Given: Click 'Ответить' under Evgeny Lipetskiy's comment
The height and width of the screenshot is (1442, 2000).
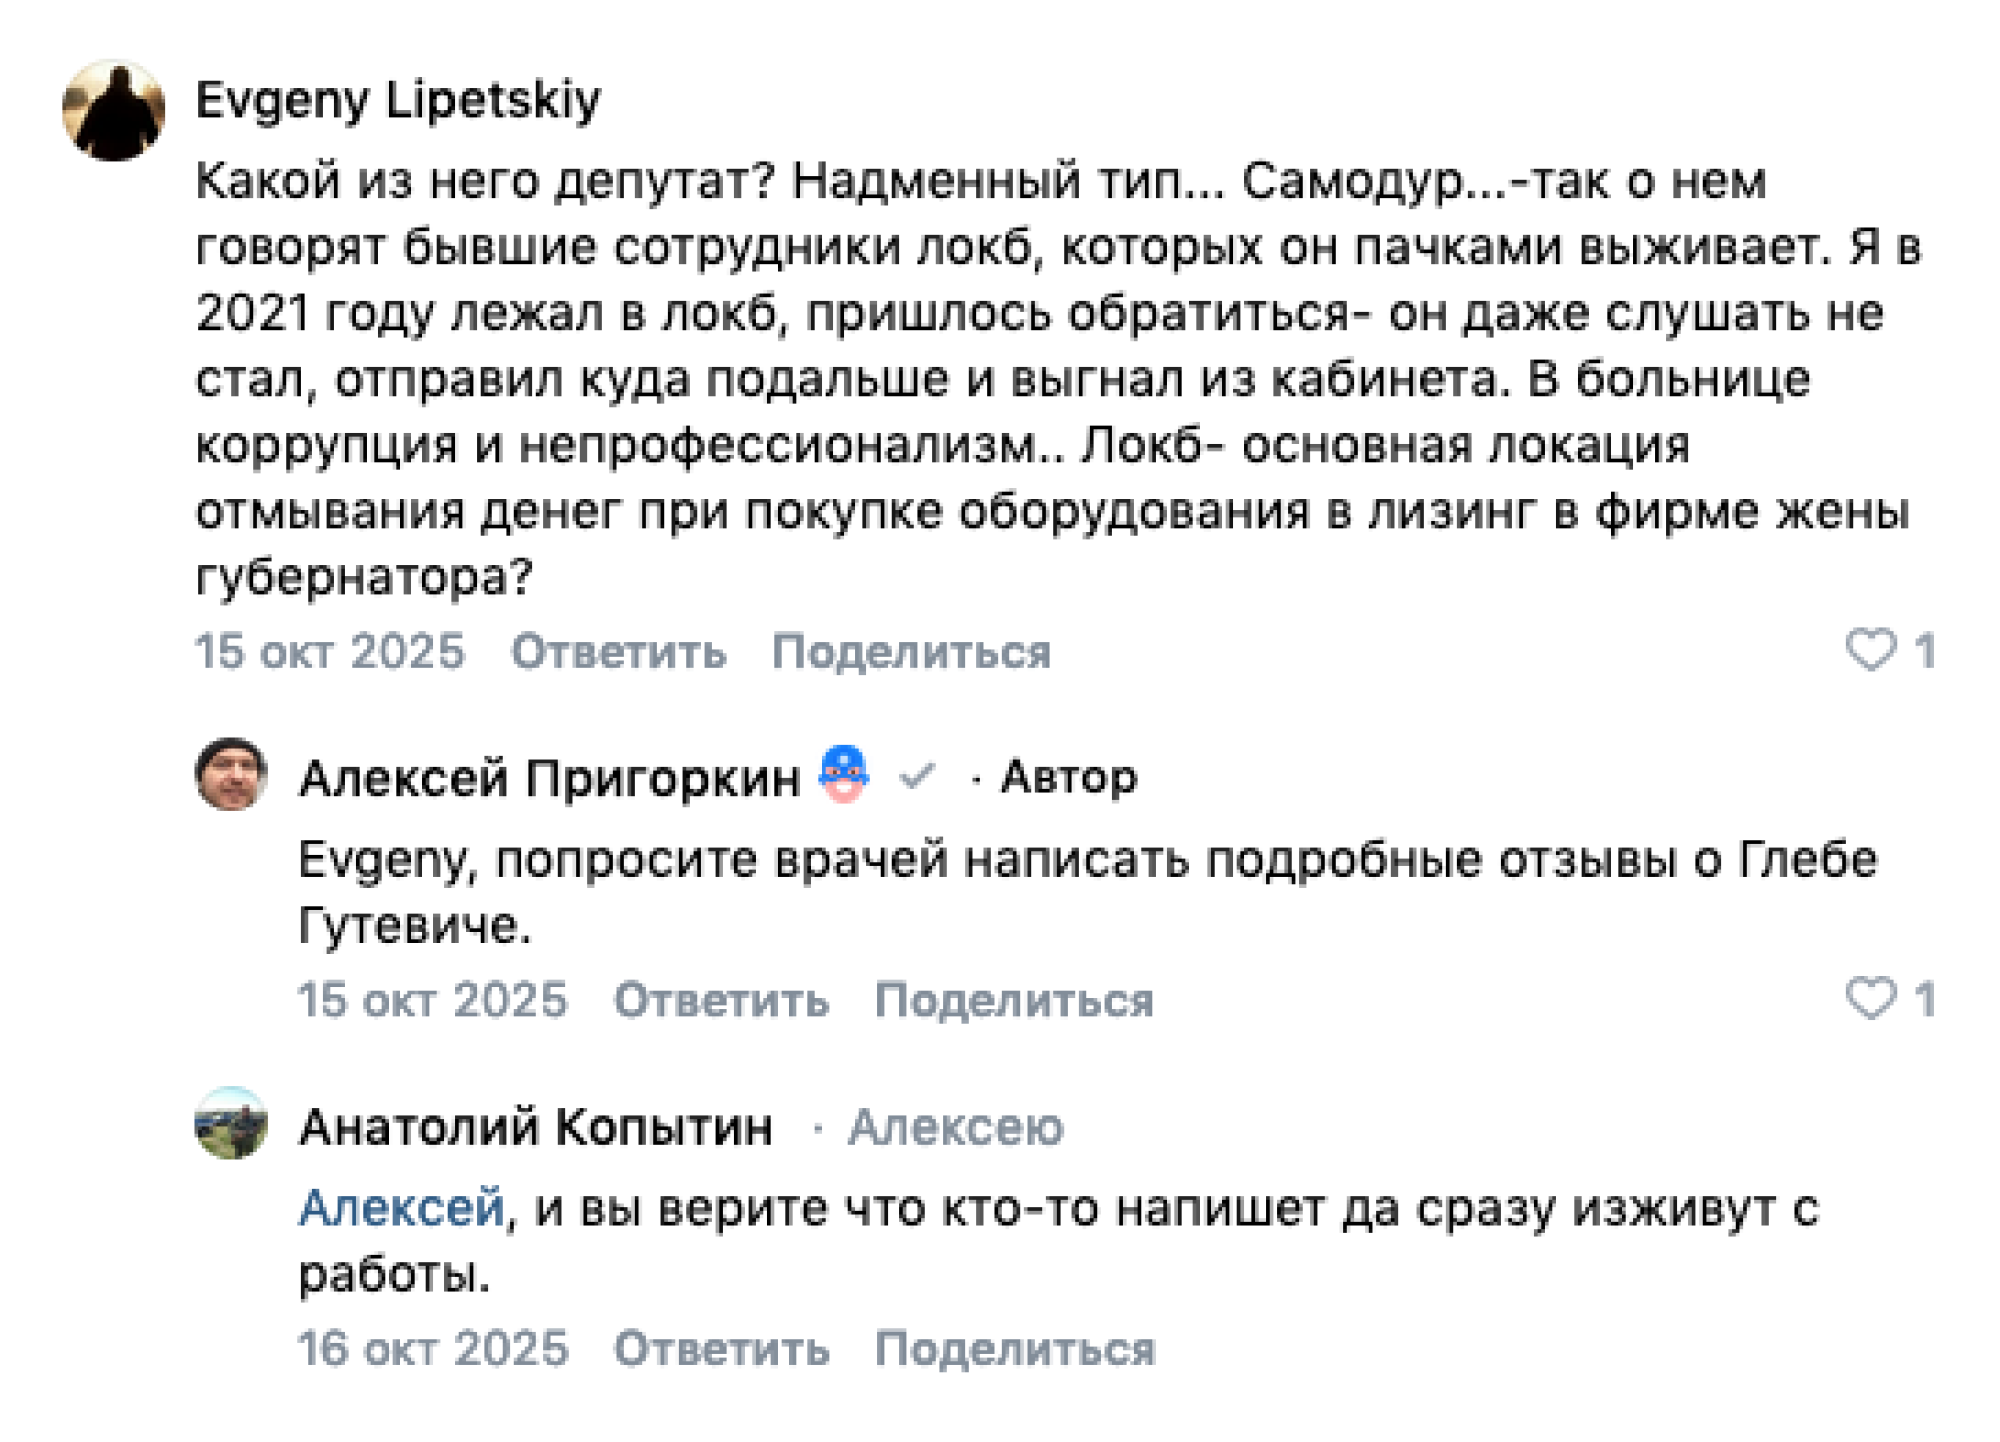Looking at the screenshot, I should point(618,652).
